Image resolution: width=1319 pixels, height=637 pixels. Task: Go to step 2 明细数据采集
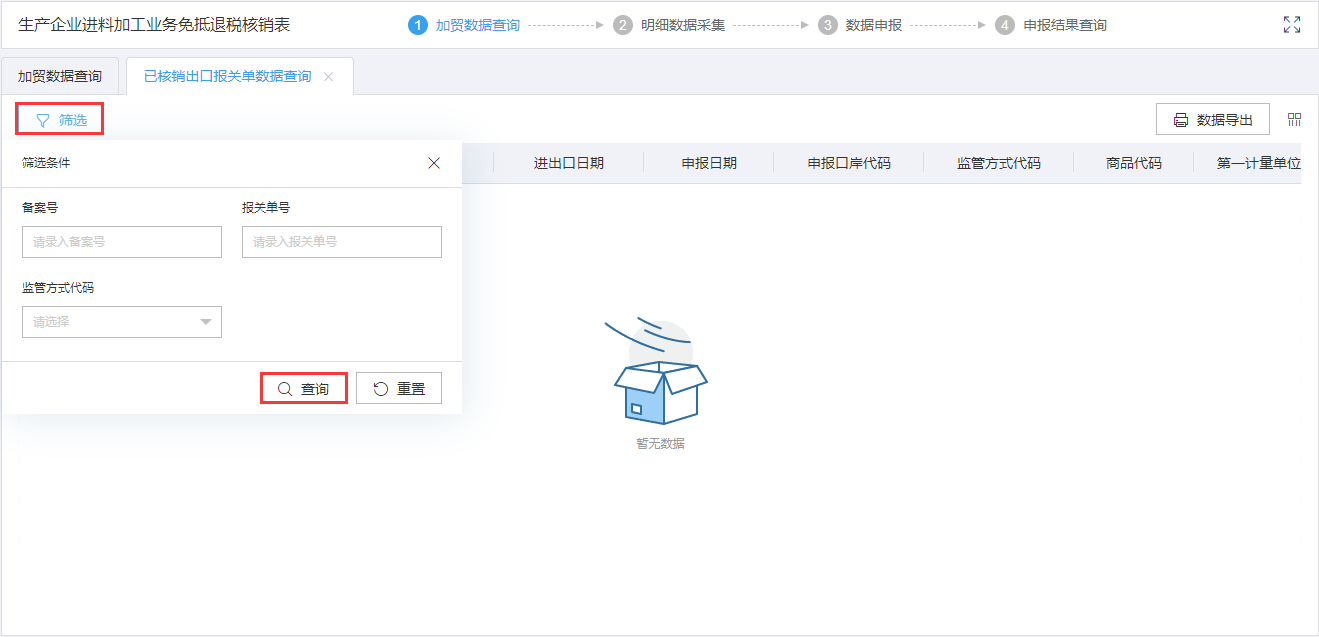(x=669, y=25)
